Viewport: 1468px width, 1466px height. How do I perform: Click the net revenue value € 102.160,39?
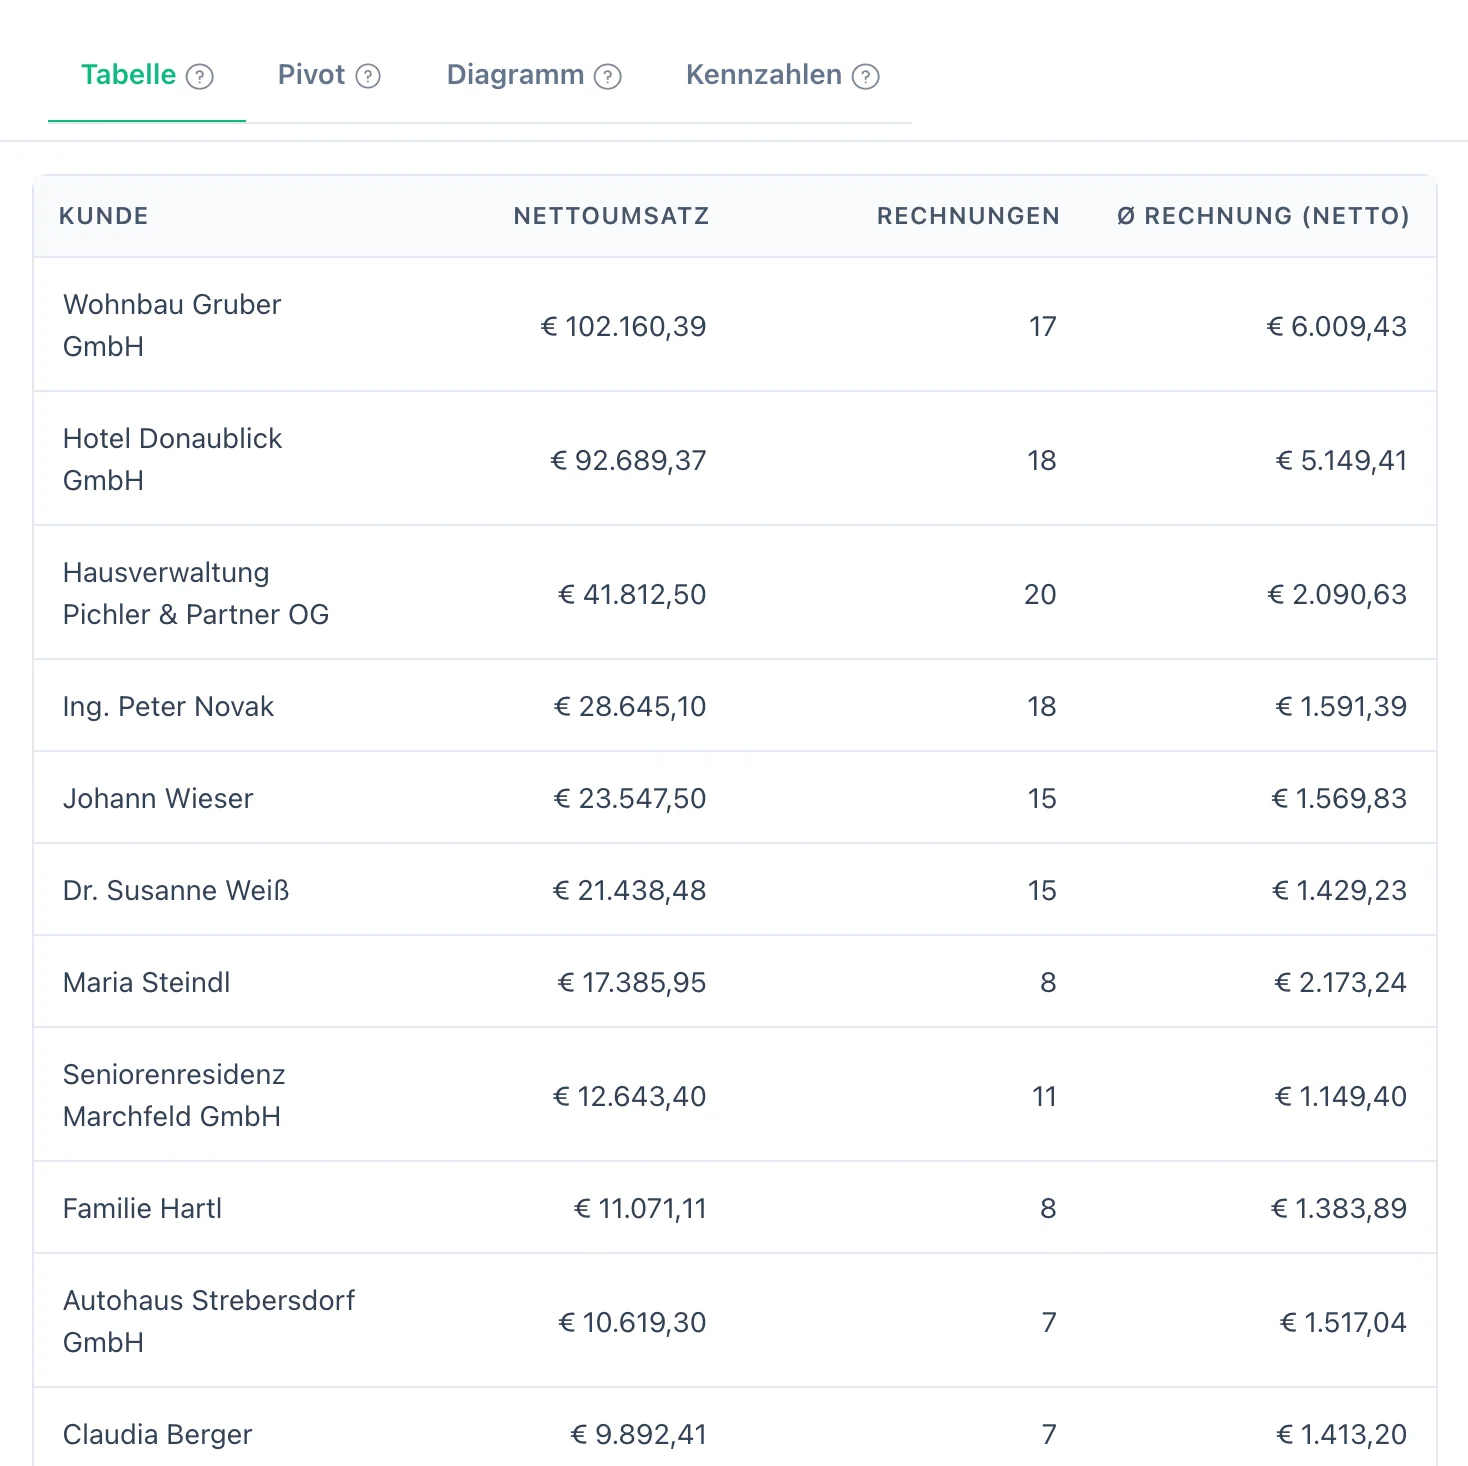(623, 326)
